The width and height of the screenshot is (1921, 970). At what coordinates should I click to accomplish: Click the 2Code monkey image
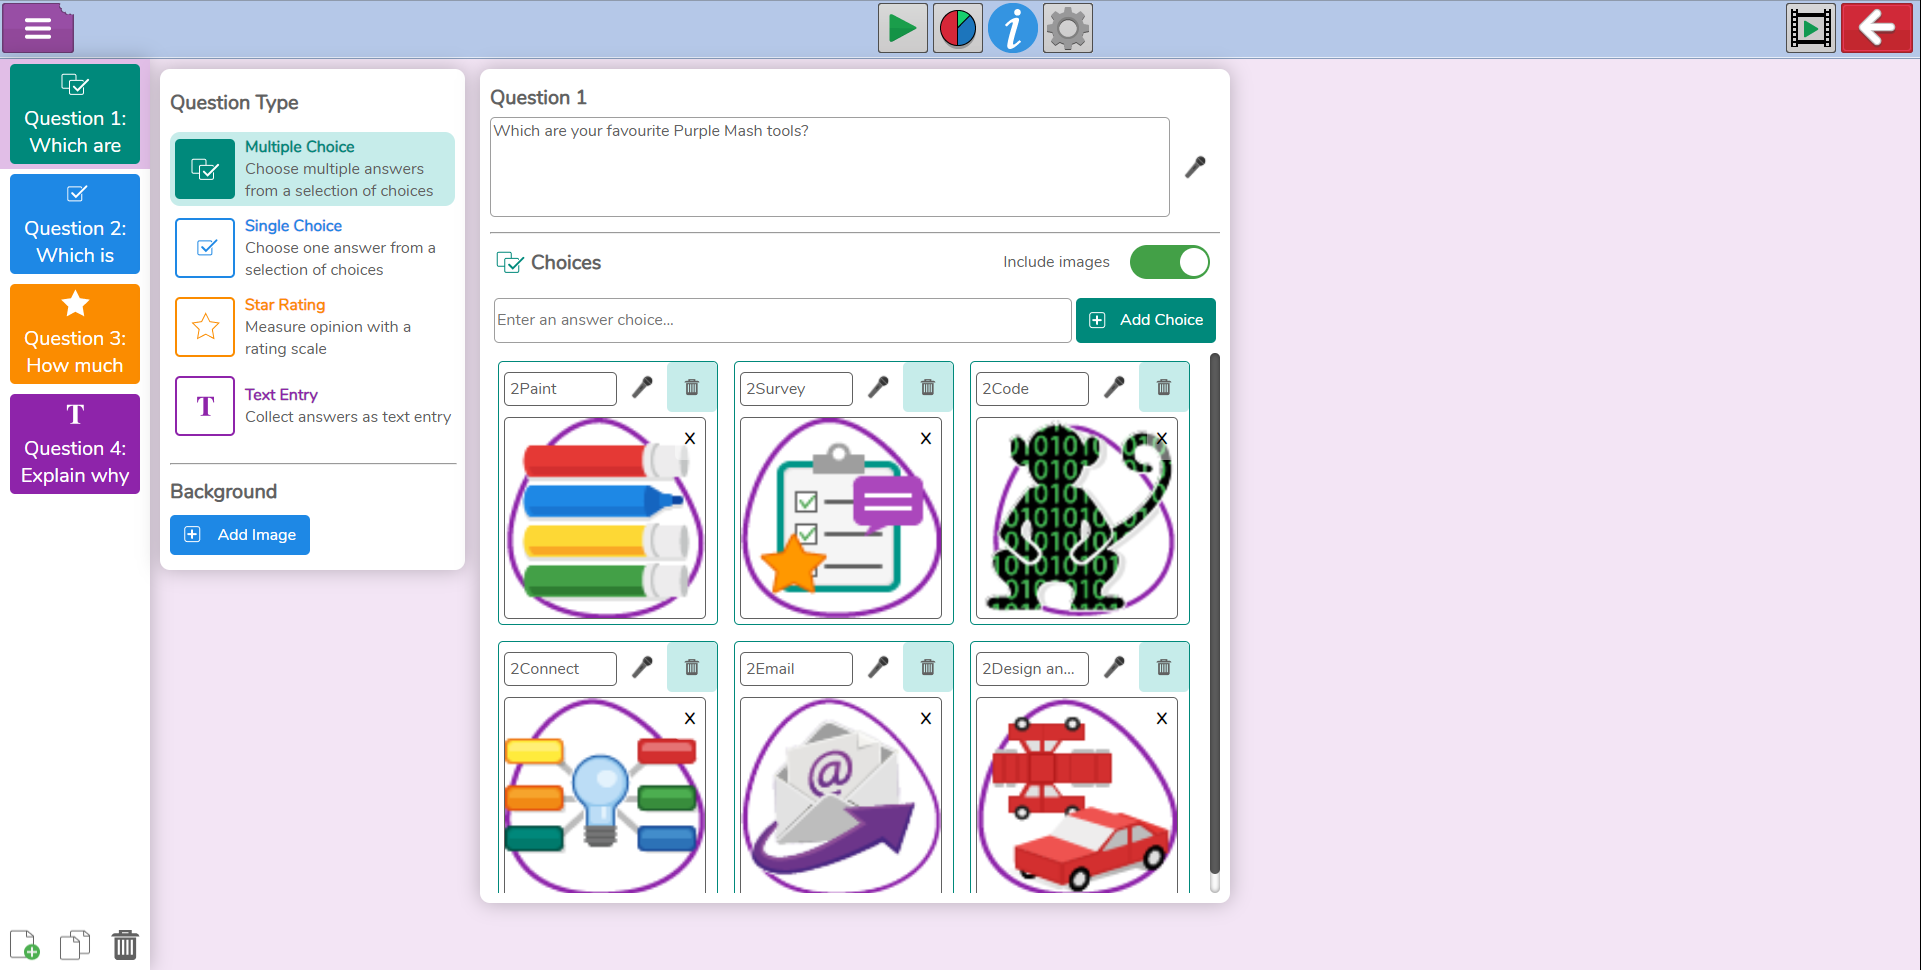[1076, 518]
